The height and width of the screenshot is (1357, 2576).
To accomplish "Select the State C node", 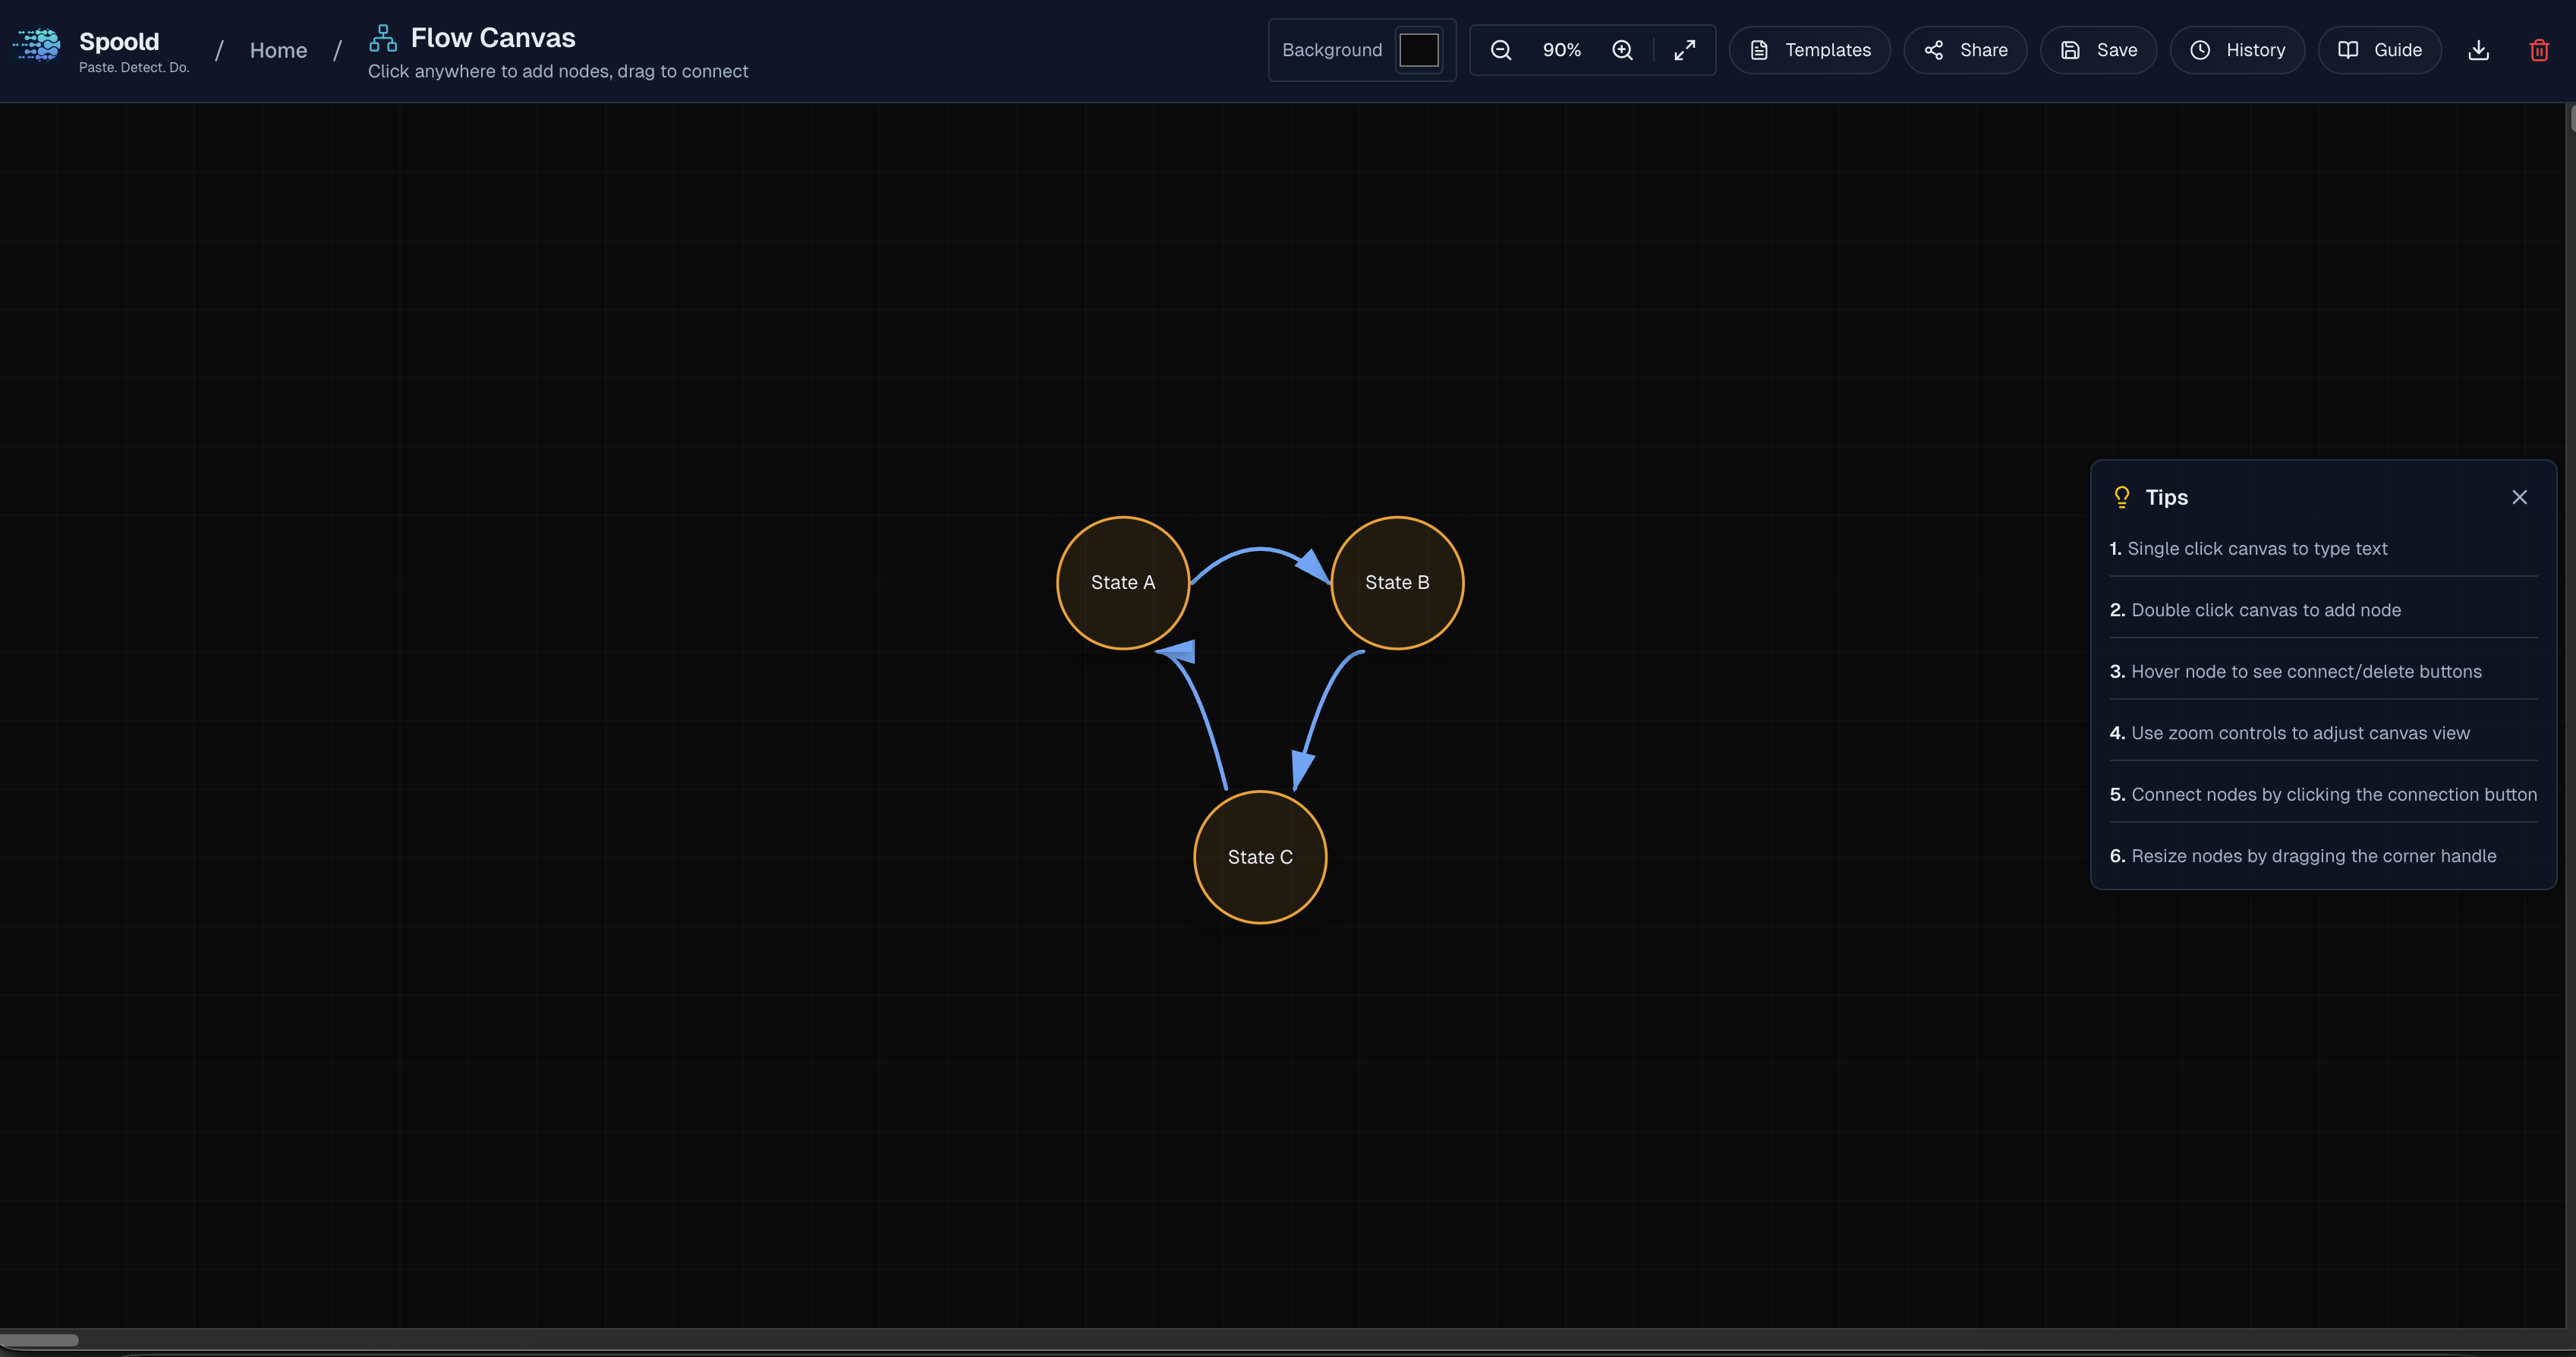I will tap(1260, 857).
